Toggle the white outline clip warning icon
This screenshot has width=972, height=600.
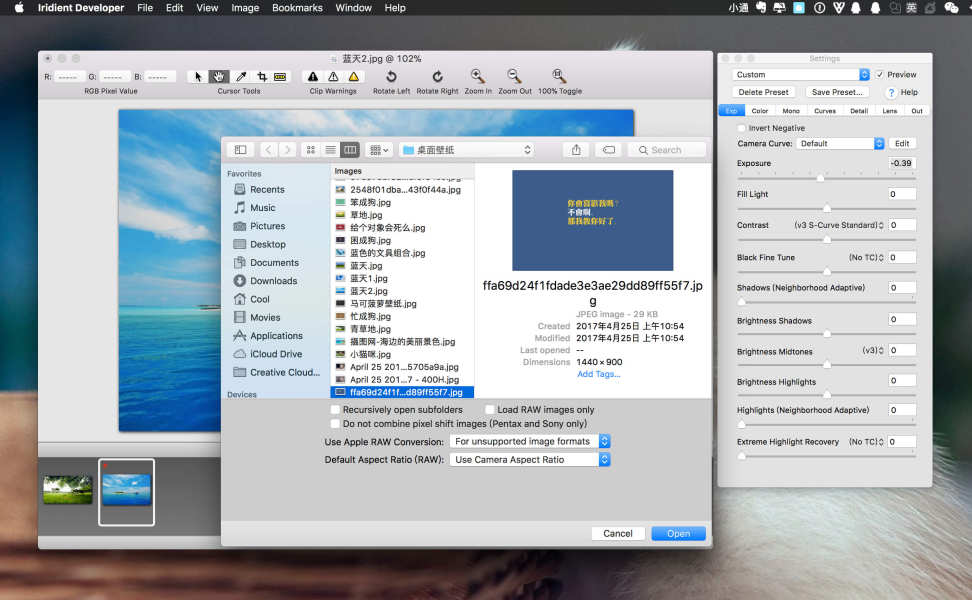(x=334, y=76)
